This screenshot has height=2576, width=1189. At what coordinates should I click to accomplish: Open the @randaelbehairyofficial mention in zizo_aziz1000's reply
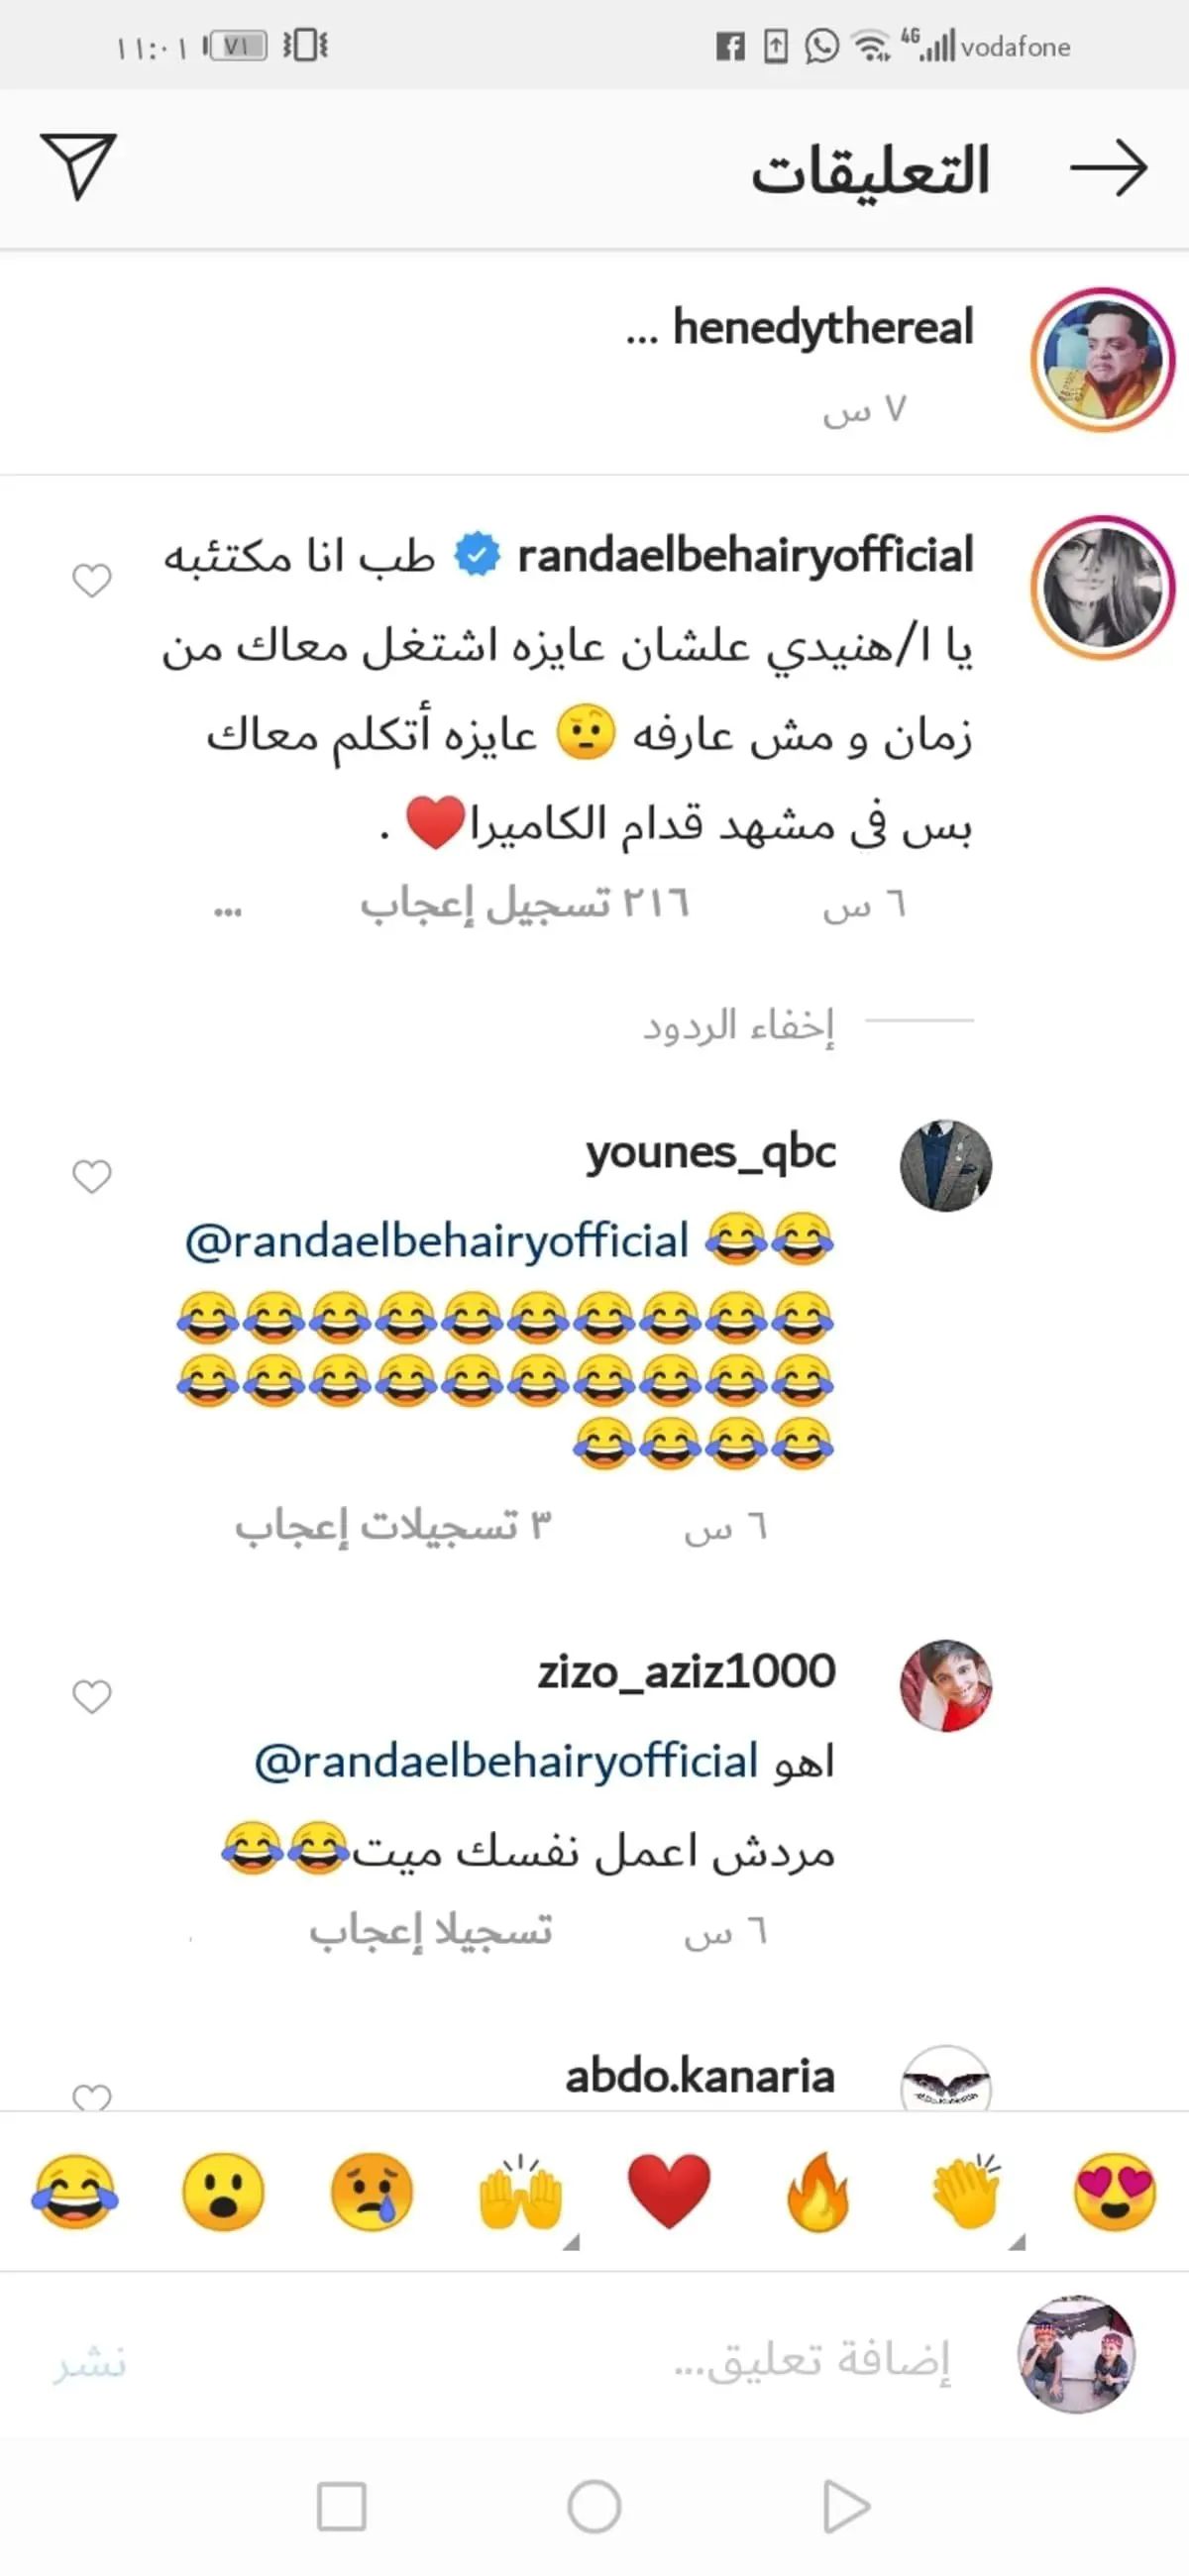pos(506,1761)
